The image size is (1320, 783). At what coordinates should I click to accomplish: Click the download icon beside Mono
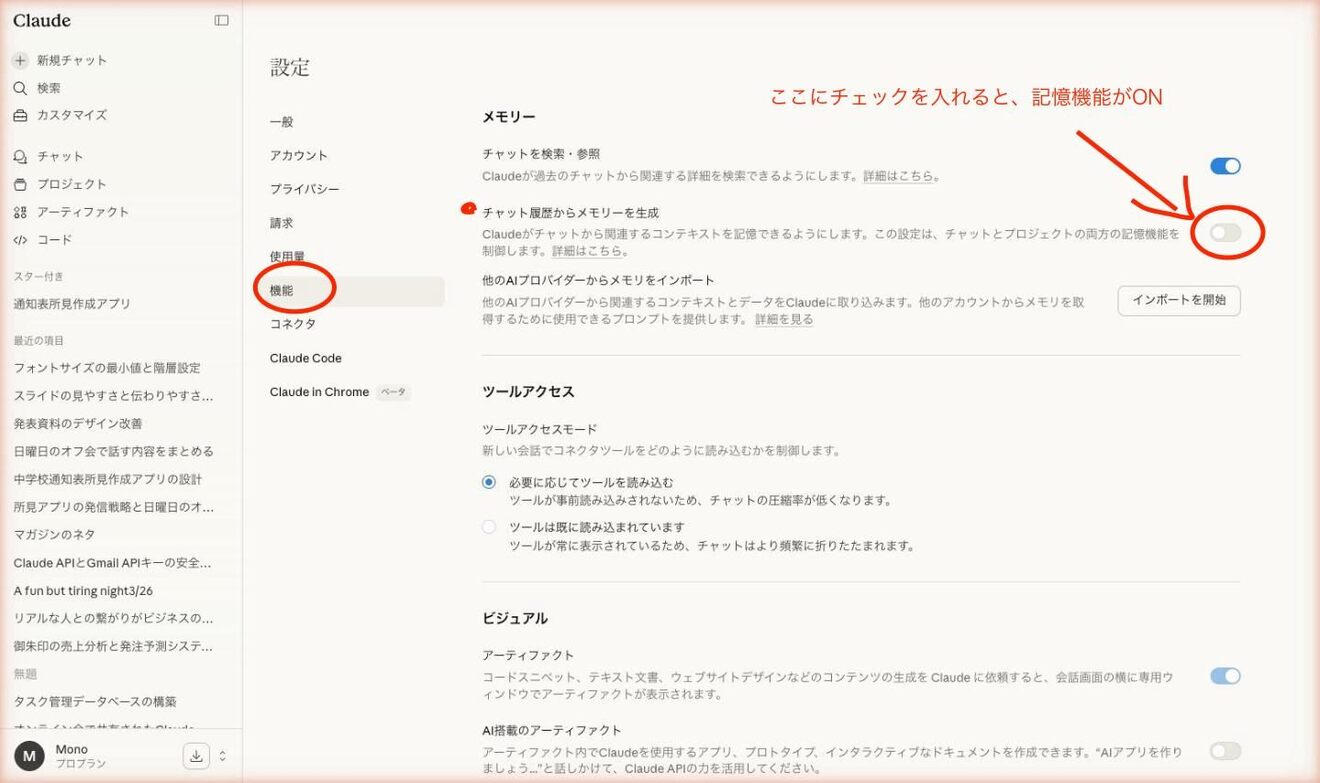196,756
